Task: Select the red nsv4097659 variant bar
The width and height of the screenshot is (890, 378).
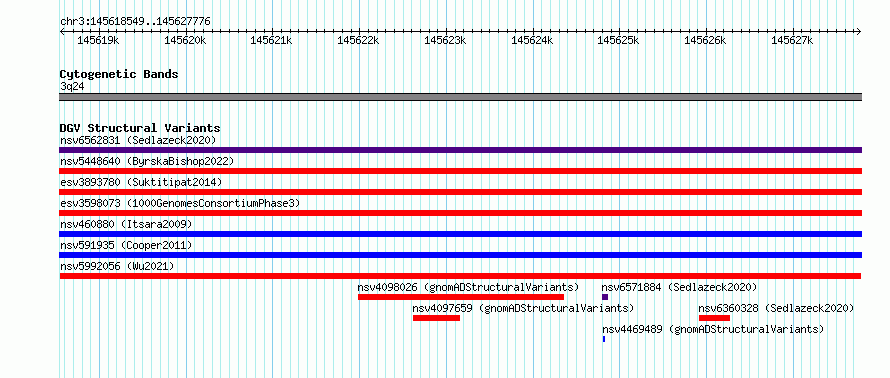Action: point(436,318)
